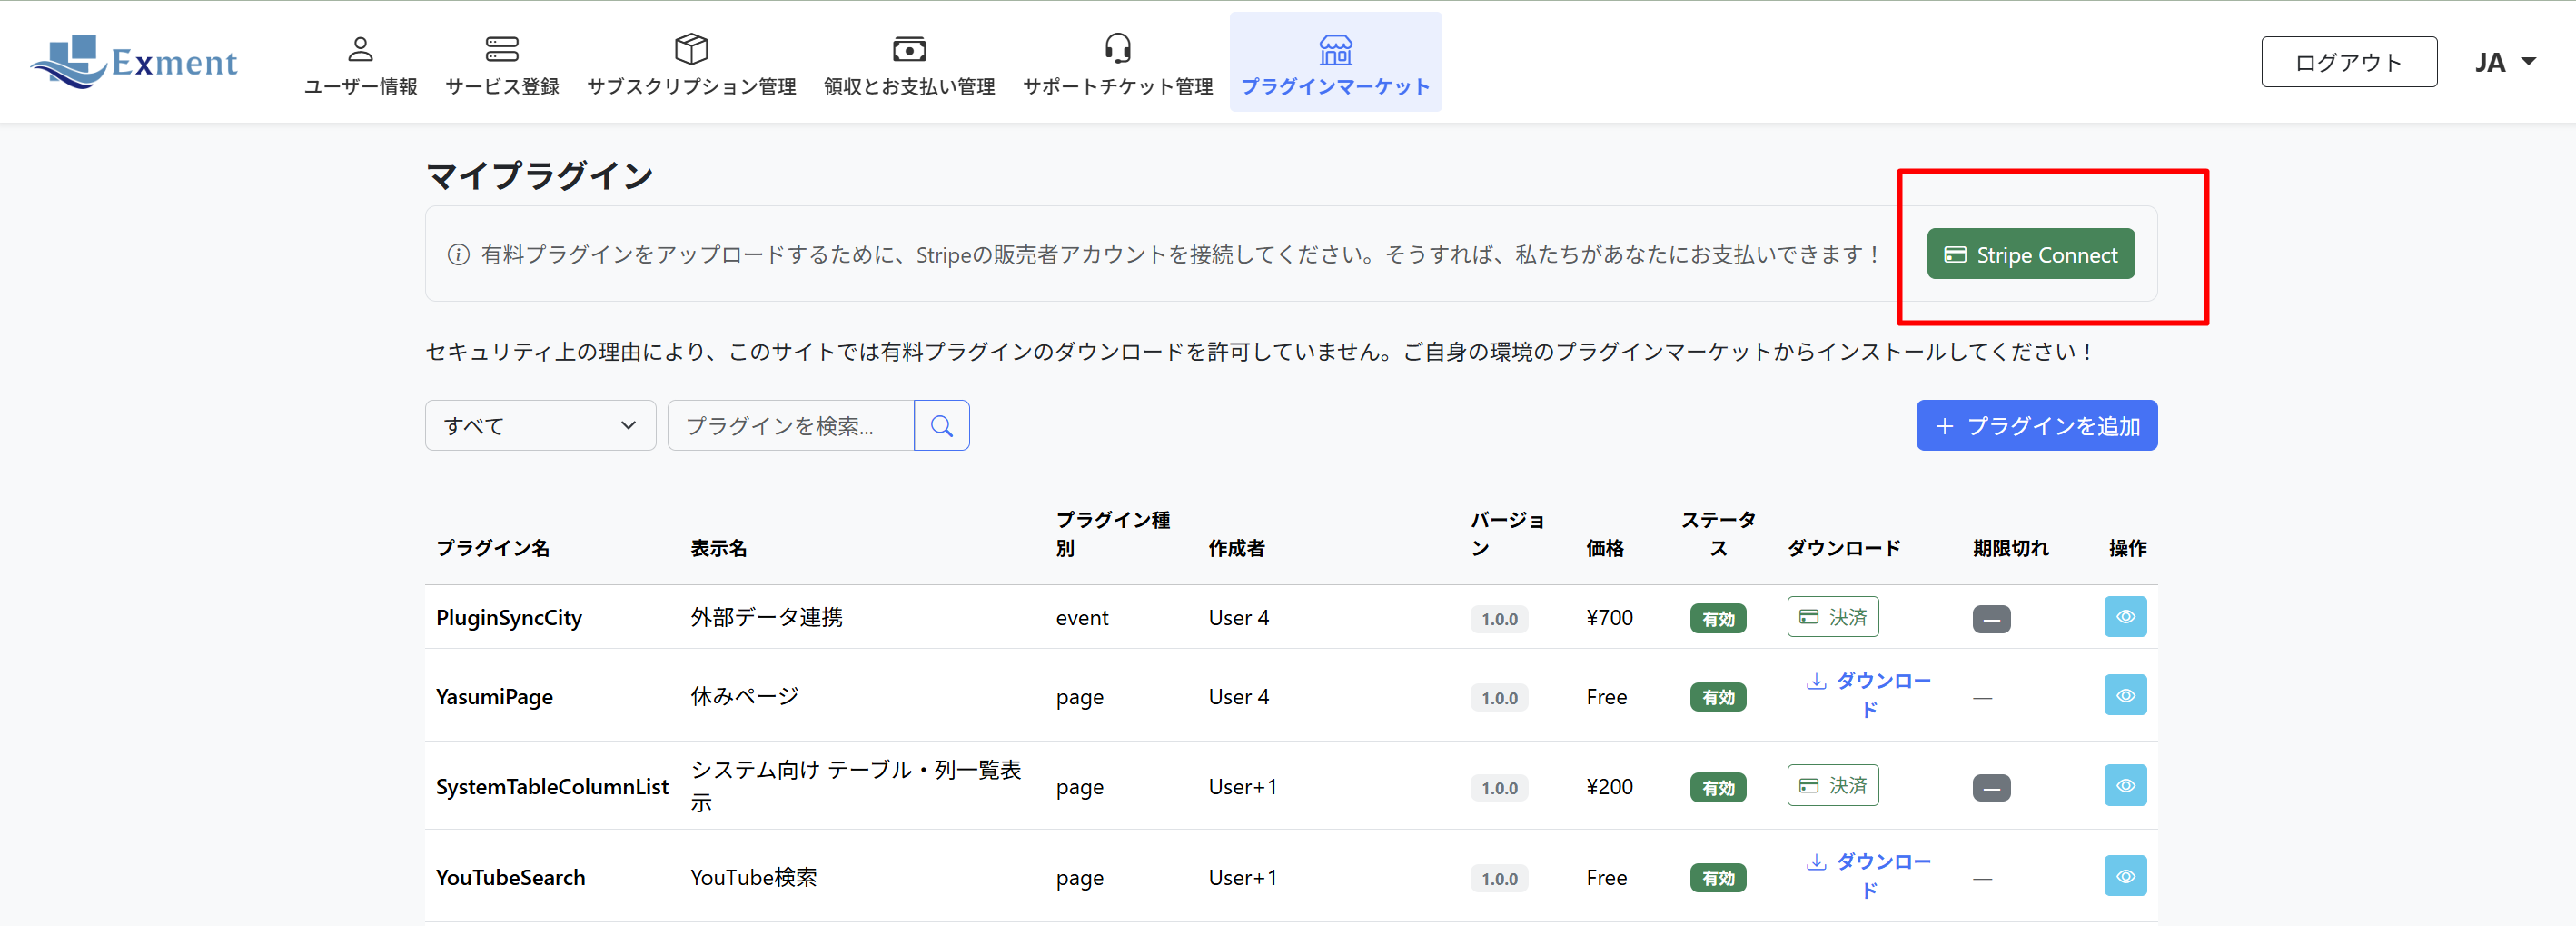Viewport: 2576px width, 926px height.
Task: Click the YouTube検索 display name
Action: [x=753, y=877]
